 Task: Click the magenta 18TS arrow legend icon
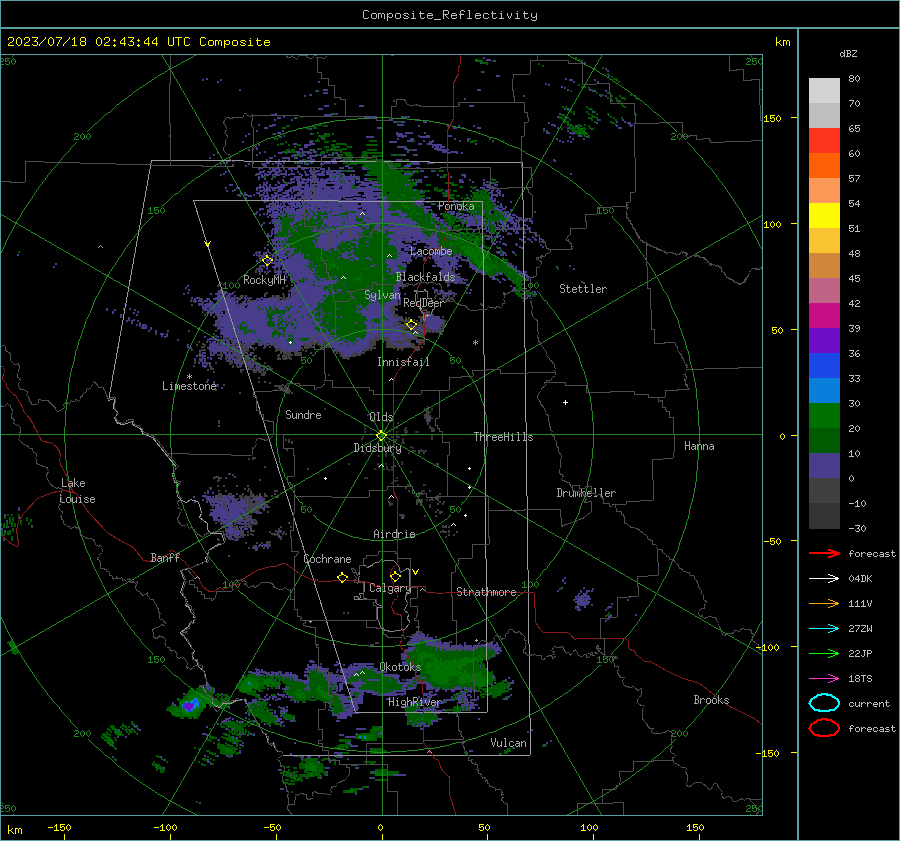(824, 679)
